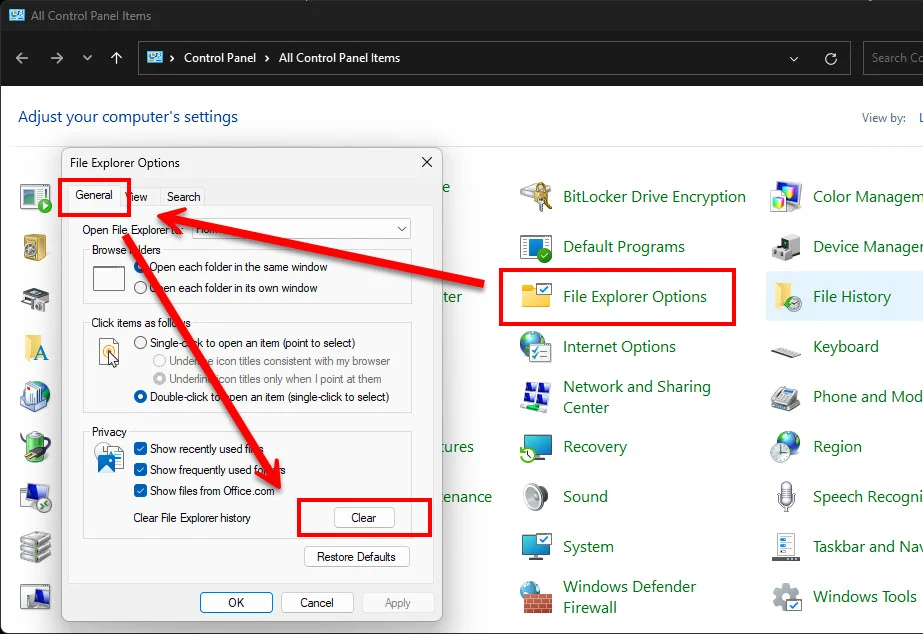
Task: Open the Sound link
Action: tap(585, 496)
